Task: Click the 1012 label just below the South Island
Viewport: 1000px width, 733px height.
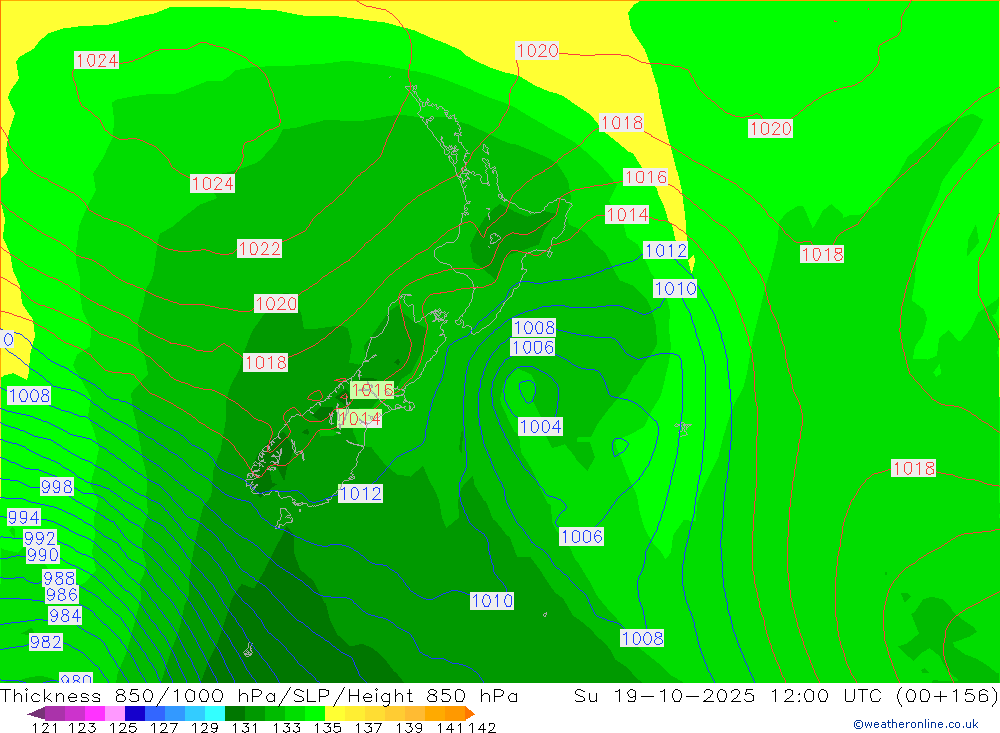Action: pyautogui.click(x=360, y=494)
